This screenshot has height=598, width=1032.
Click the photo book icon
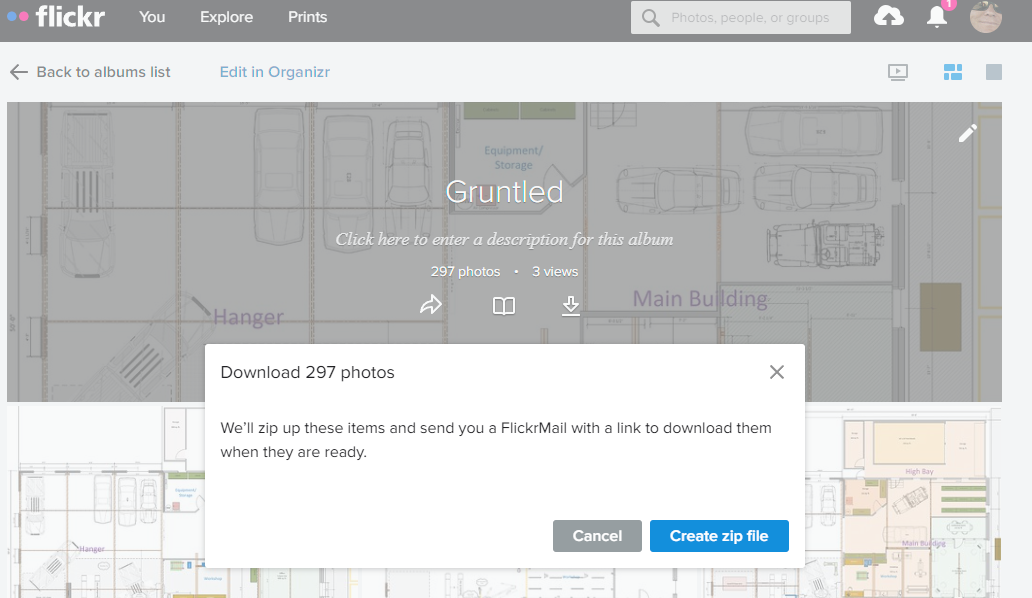504,306
